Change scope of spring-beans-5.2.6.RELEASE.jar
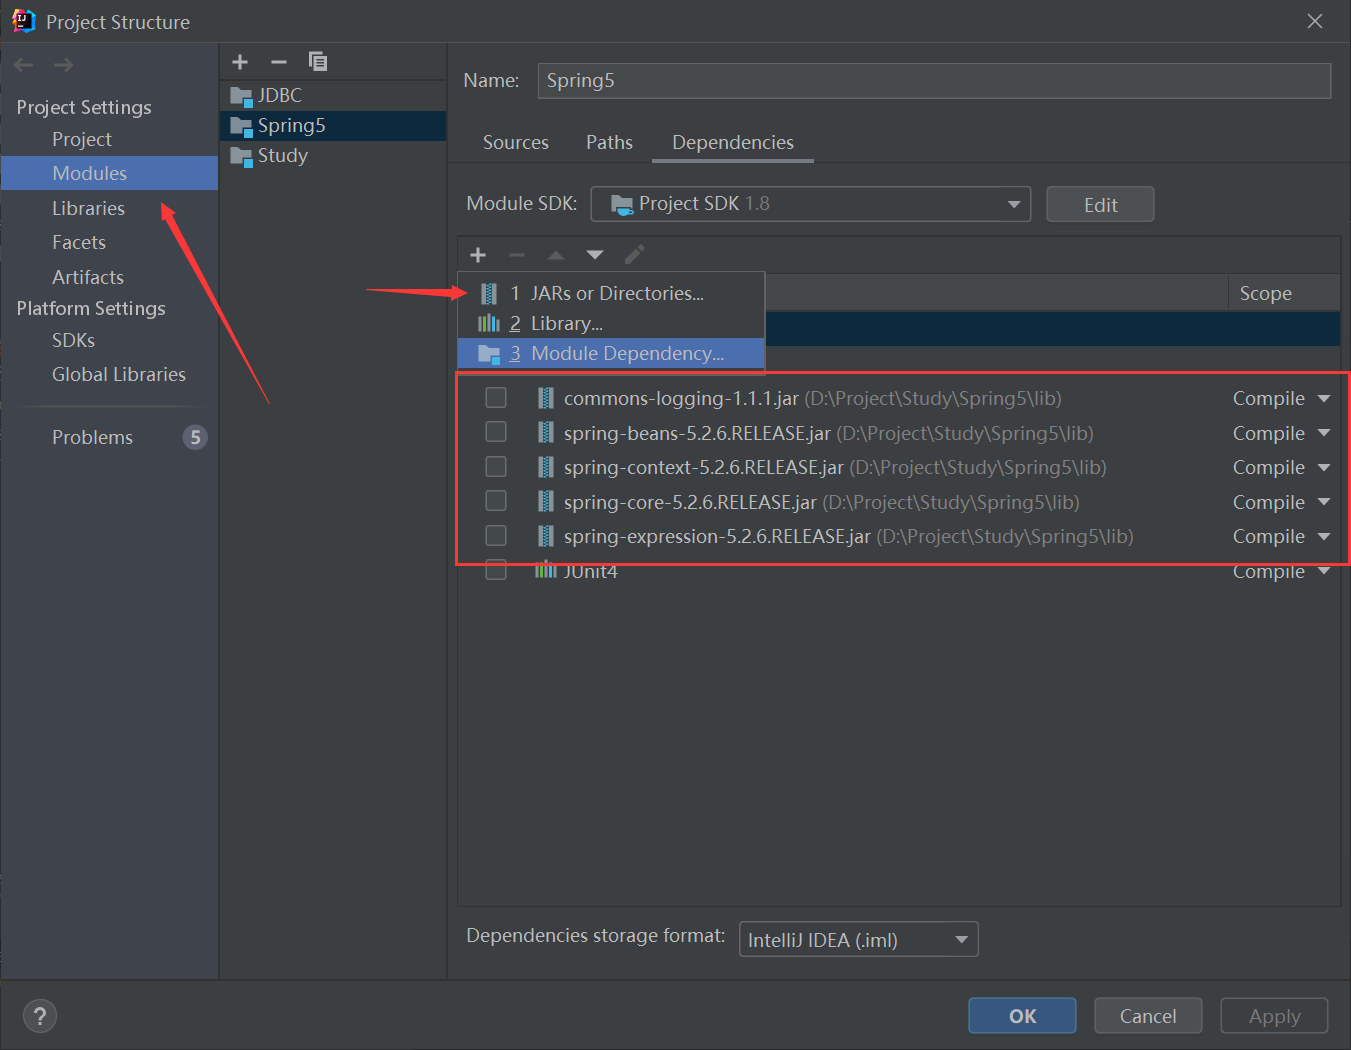This screenshot has width=1351, height=1050. 1281,433
